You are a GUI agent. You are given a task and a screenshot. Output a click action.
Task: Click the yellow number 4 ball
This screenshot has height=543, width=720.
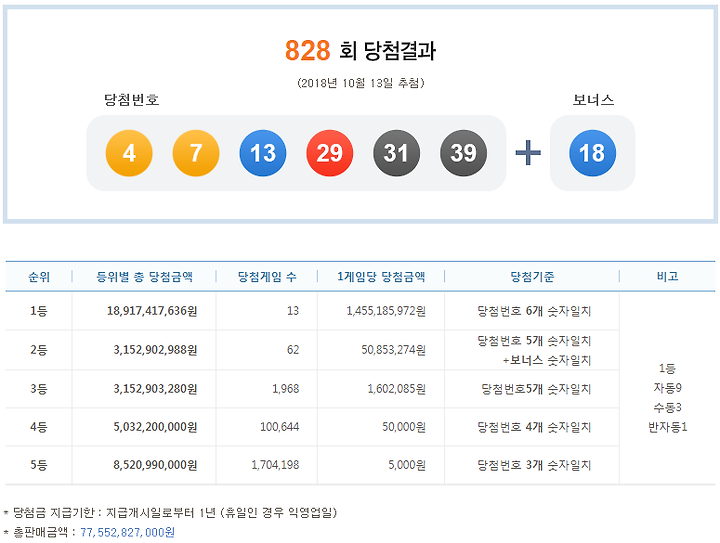click(x=129, y=153)
